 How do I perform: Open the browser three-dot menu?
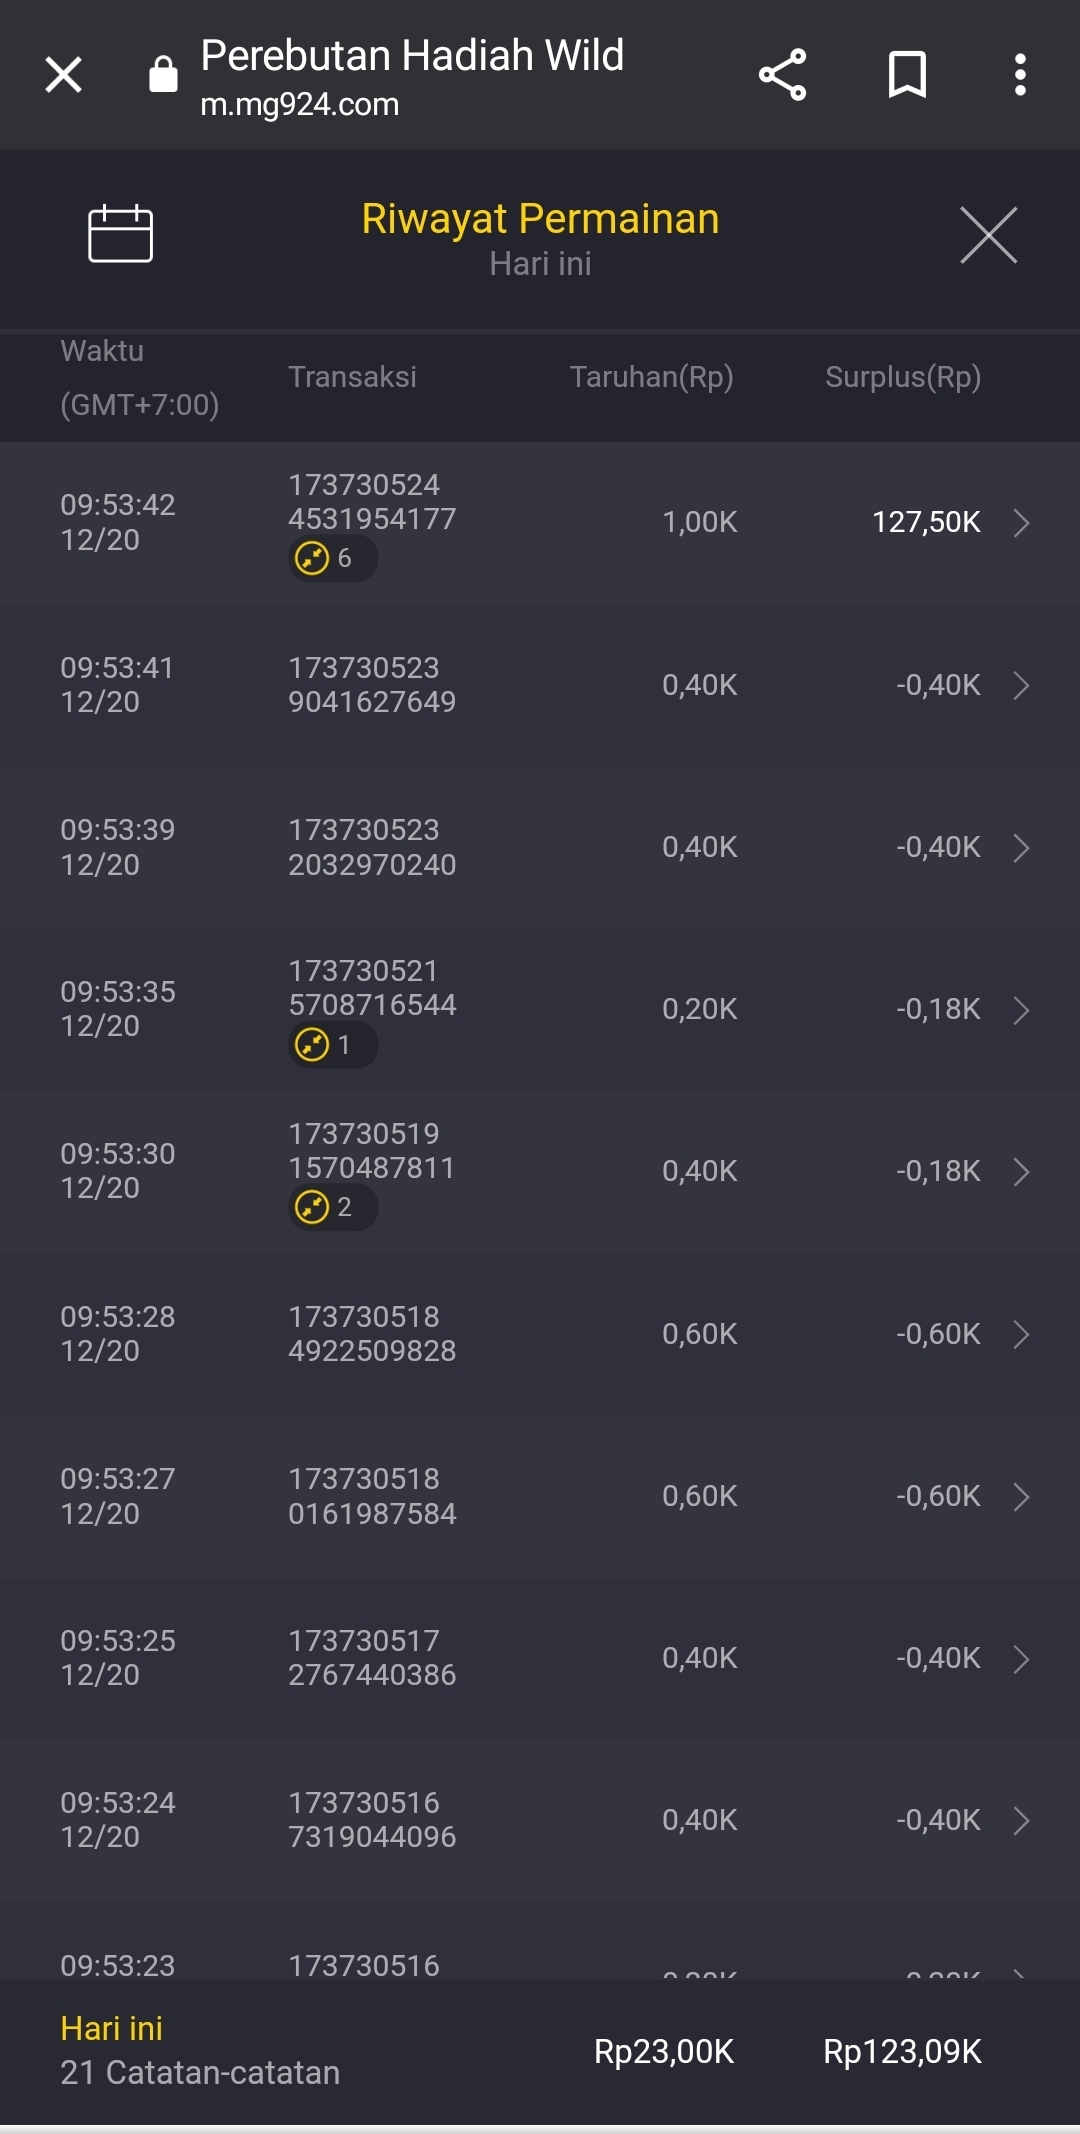click(x=1019, y=75)
